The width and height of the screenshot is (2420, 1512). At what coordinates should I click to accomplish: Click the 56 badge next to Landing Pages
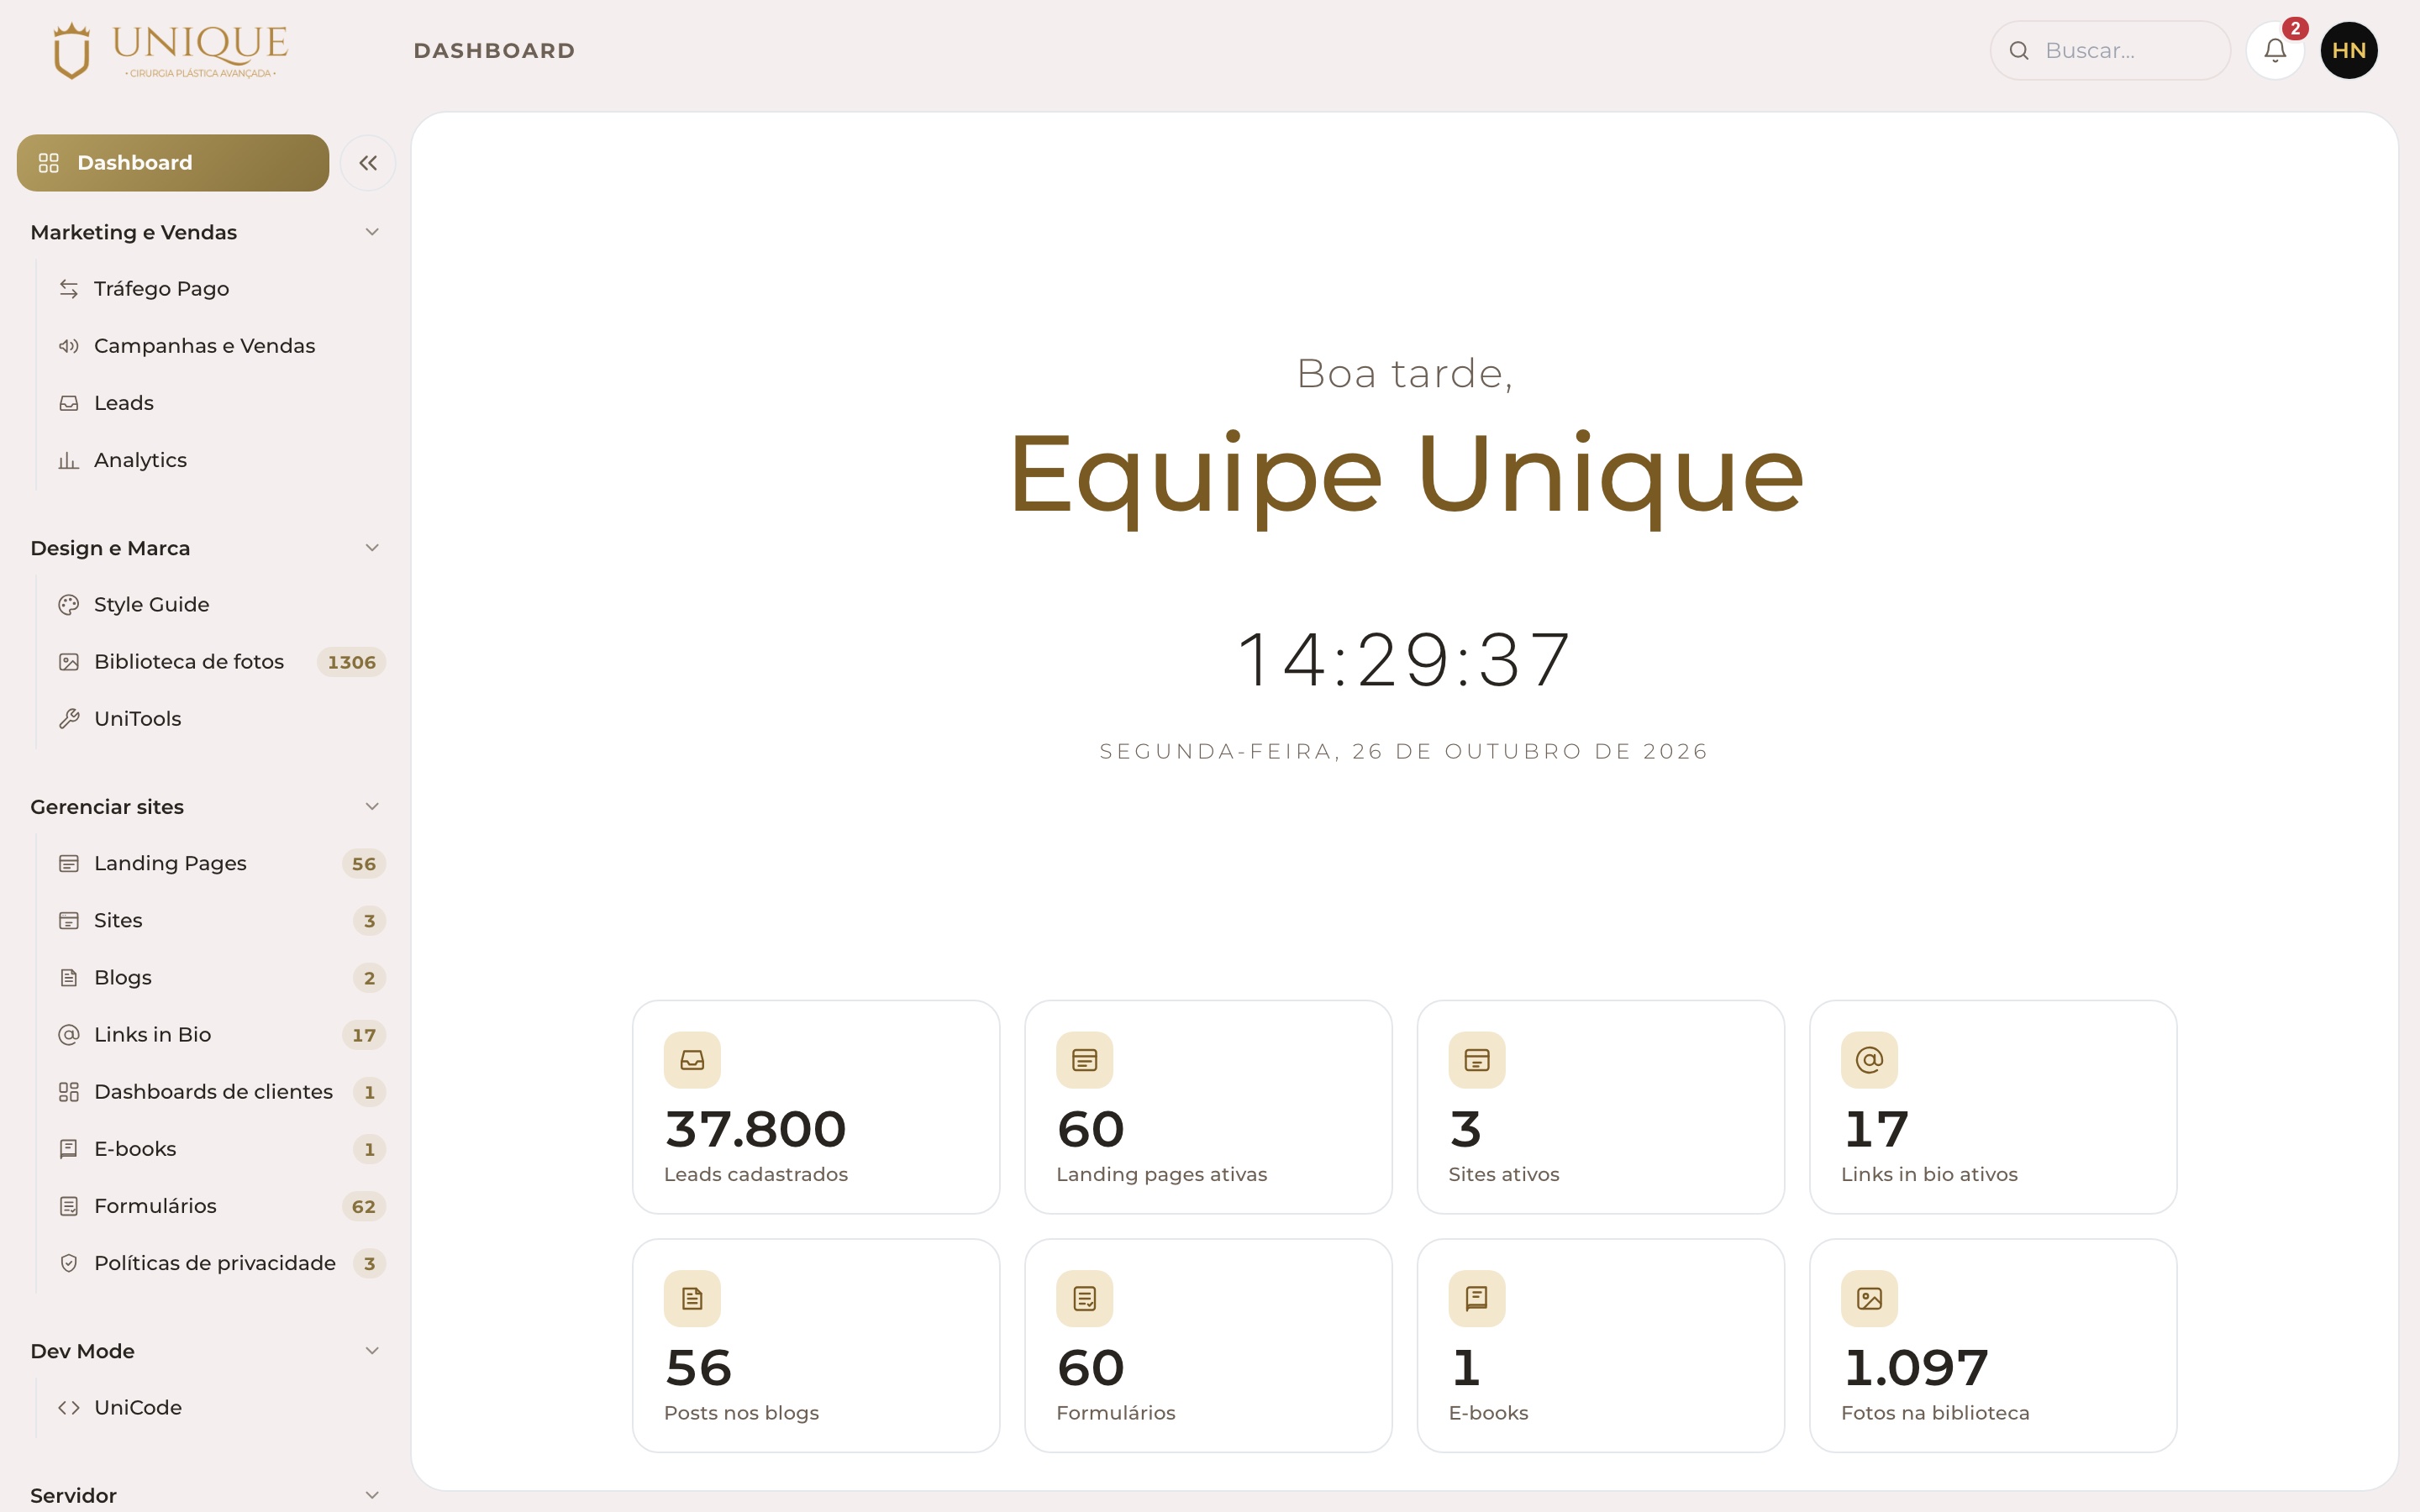tap(364, 864)
